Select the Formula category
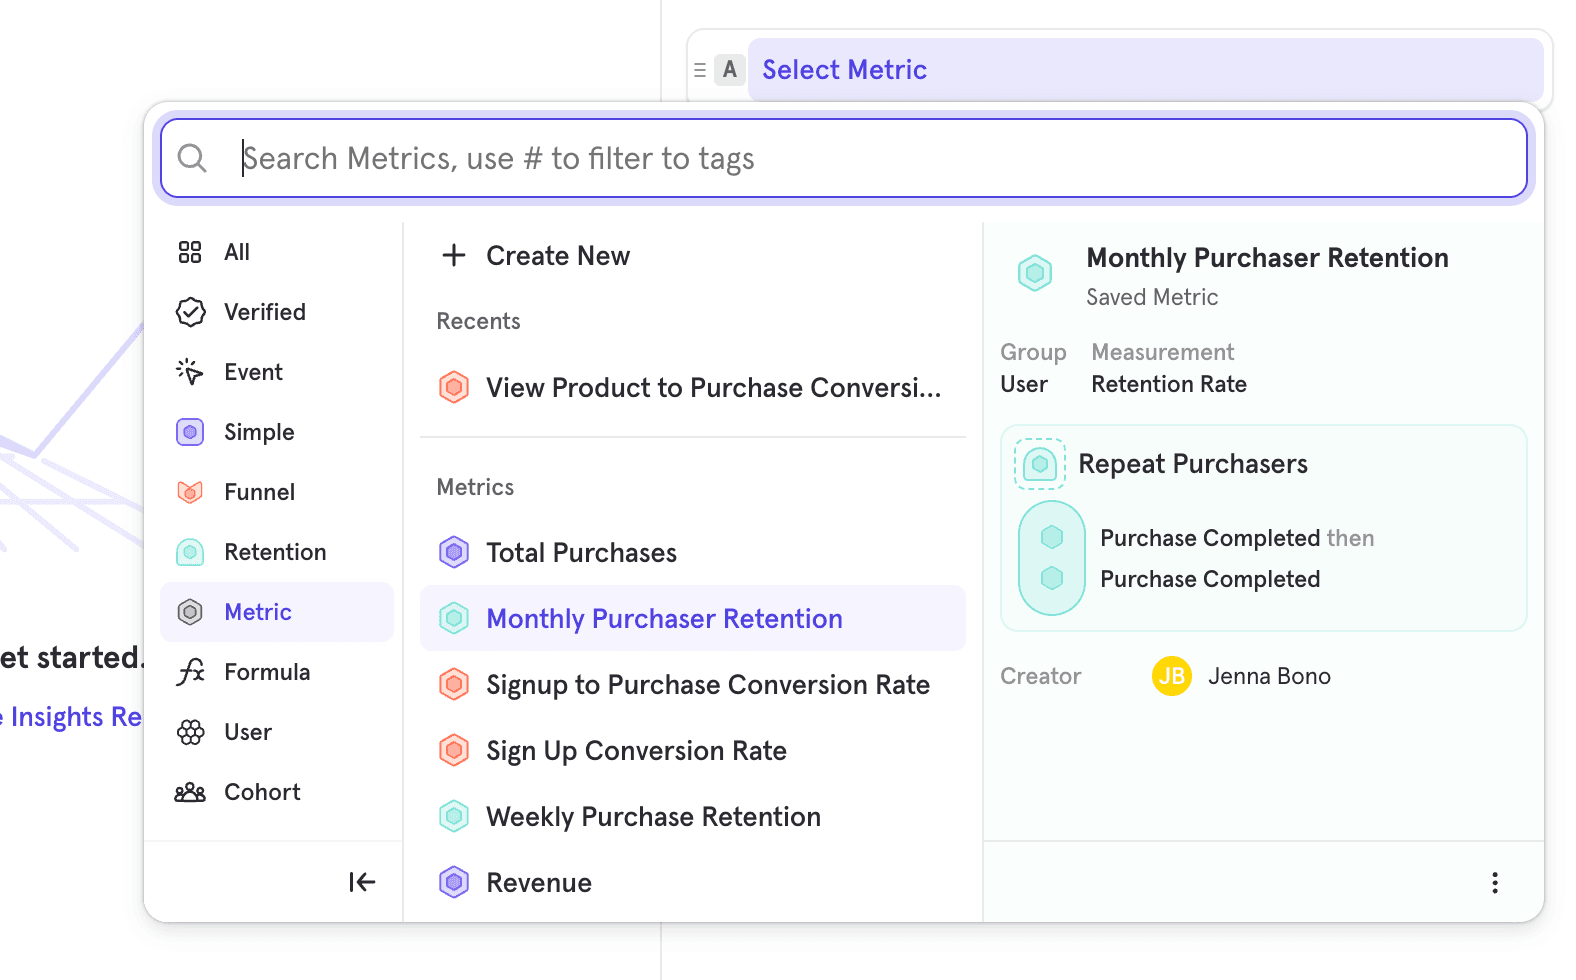 point(266,672)
